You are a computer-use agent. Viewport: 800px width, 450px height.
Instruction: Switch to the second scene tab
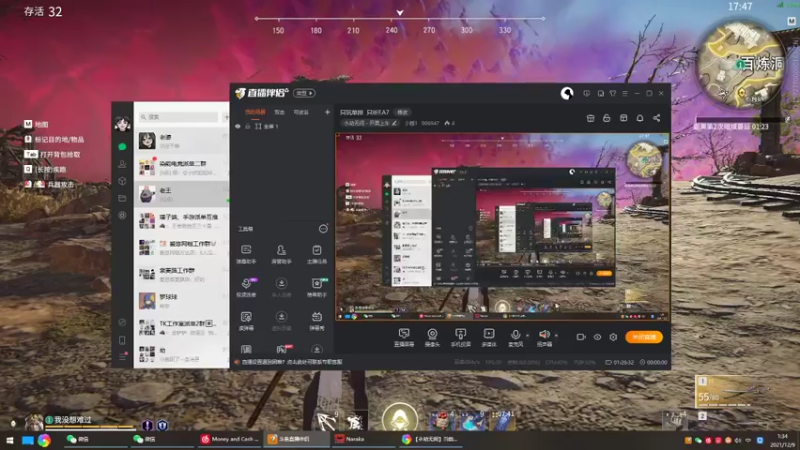[280, 112]
